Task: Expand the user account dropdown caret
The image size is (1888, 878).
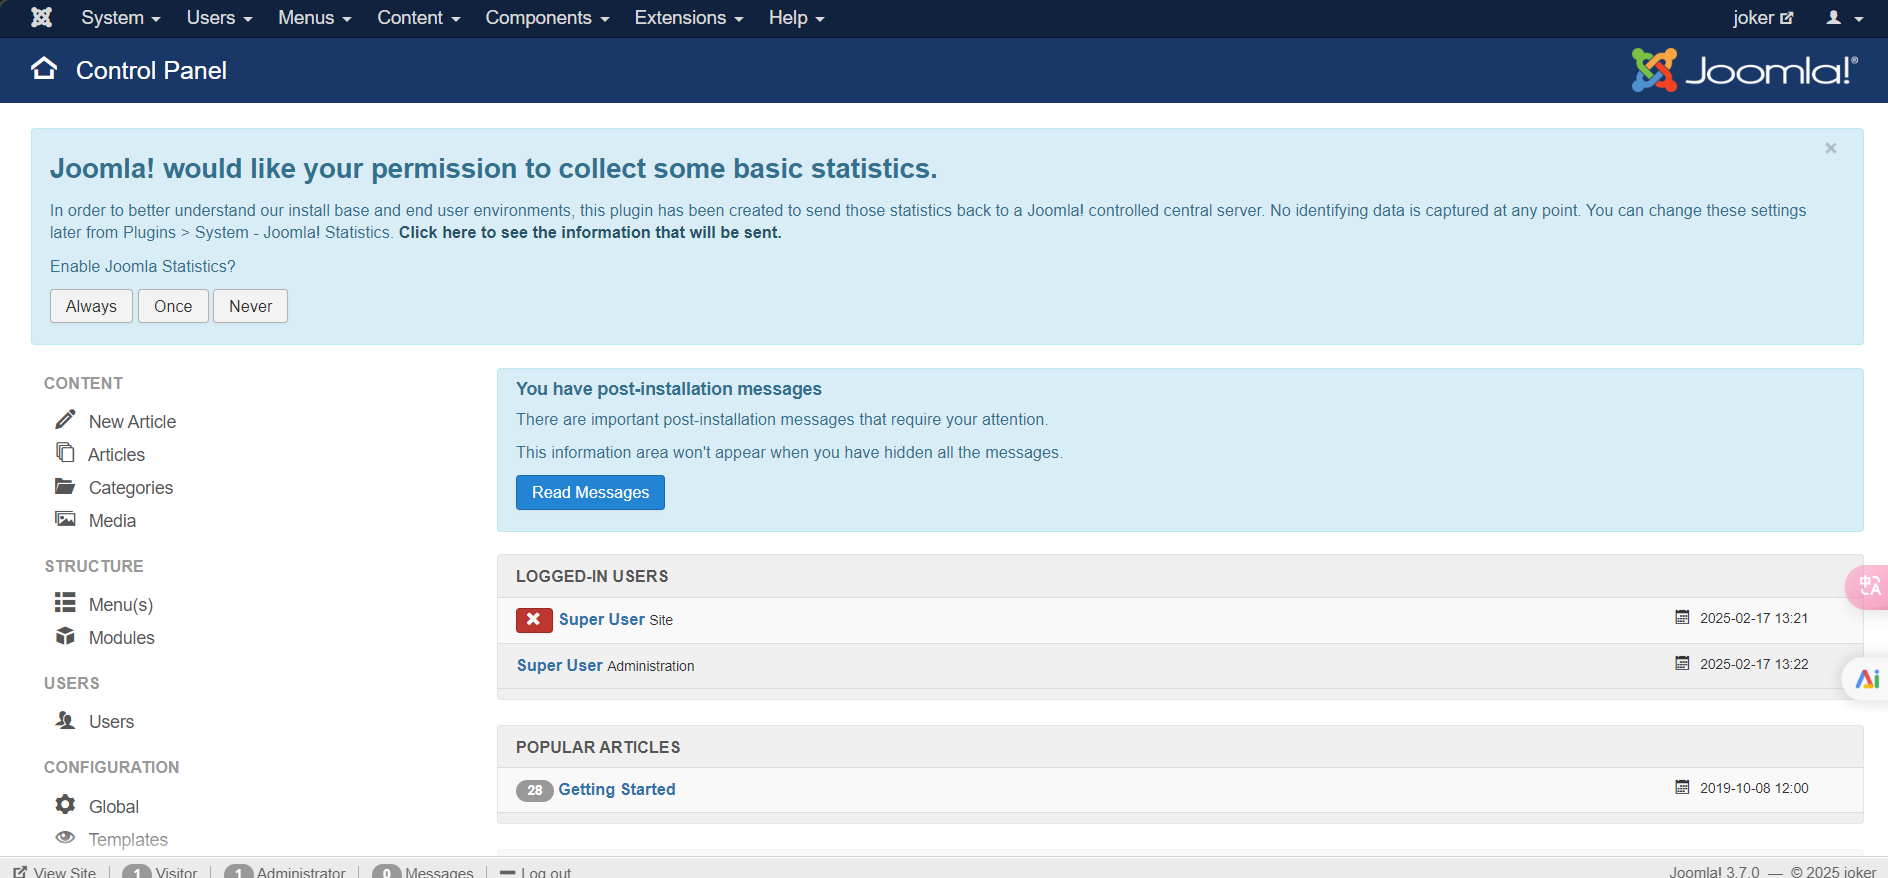Action: coord(1859,19)
